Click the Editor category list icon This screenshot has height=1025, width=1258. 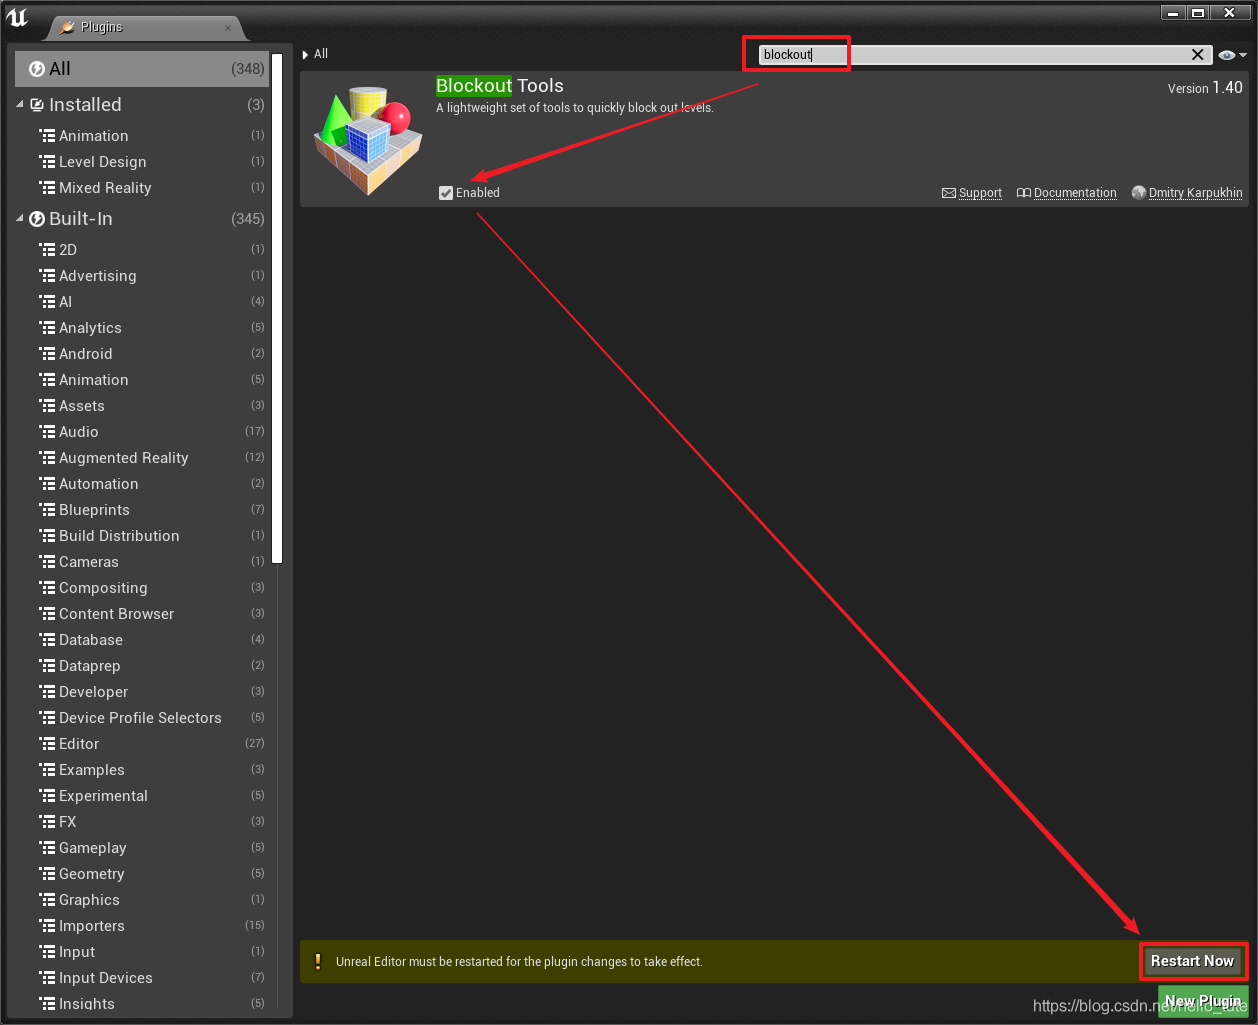[47, 744]
